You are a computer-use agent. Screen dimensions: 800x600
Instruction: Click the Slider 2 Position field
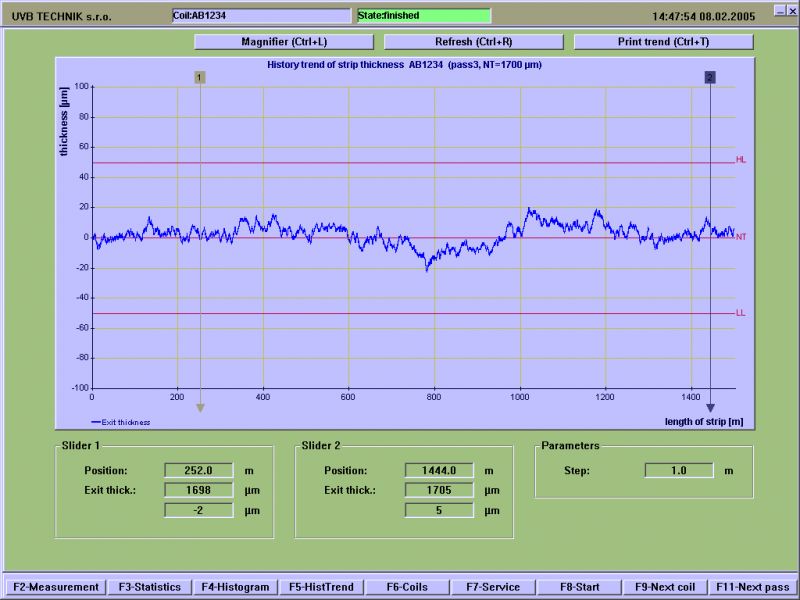[x=439, y=470]
